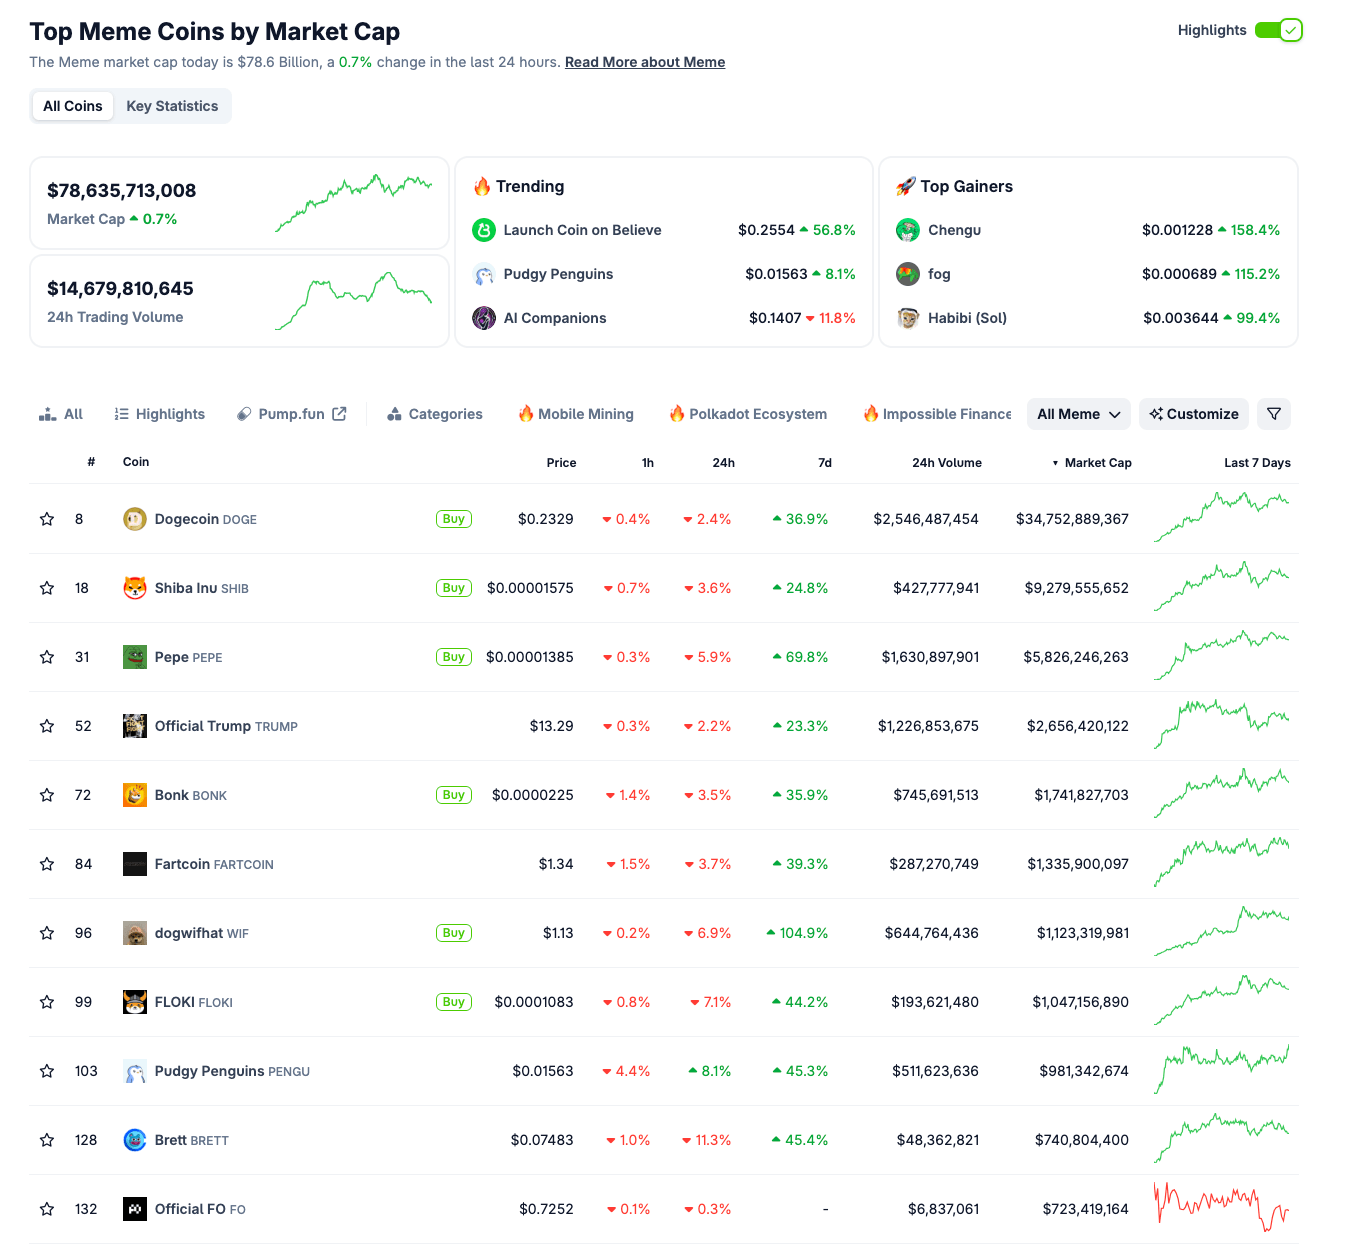
Task: Select the Mobile Mining flame icon
Action: point(525,413)
